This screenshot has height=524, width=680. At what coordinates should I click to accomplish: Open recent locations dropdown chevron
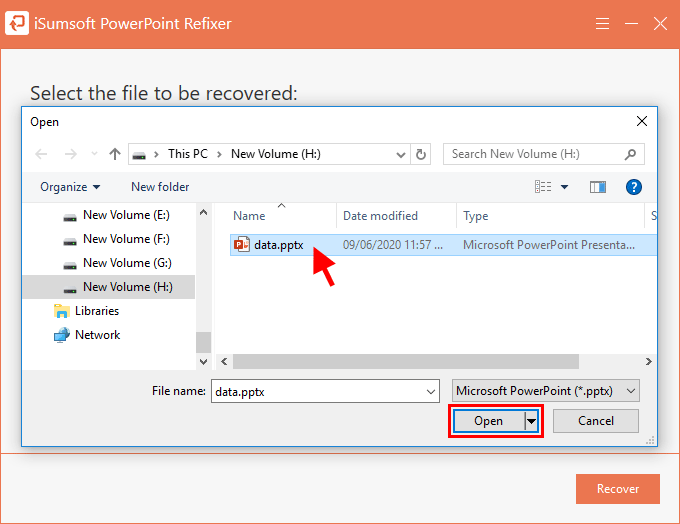pyautogui.click(x=94, y=154)
